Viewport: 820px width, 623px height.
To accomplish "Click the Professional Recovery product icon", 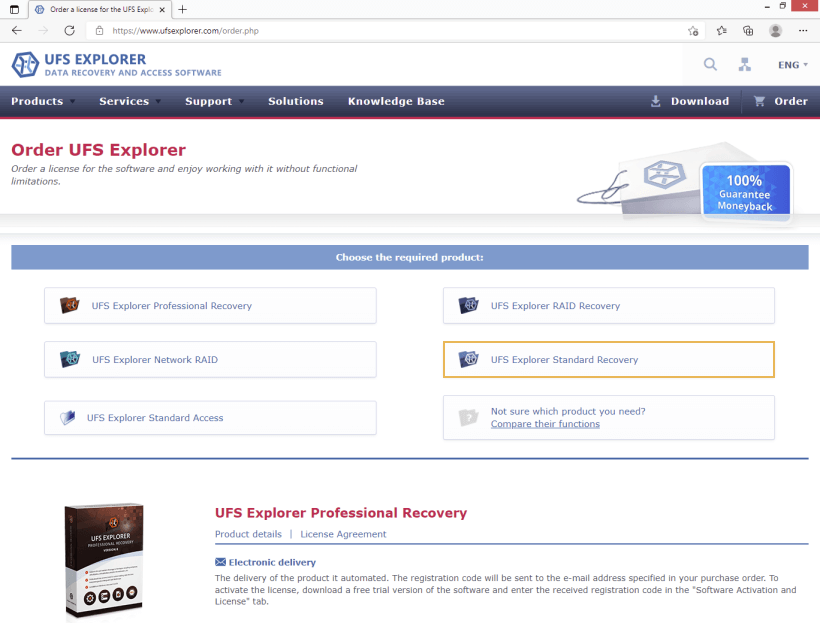I will point(69,304).
